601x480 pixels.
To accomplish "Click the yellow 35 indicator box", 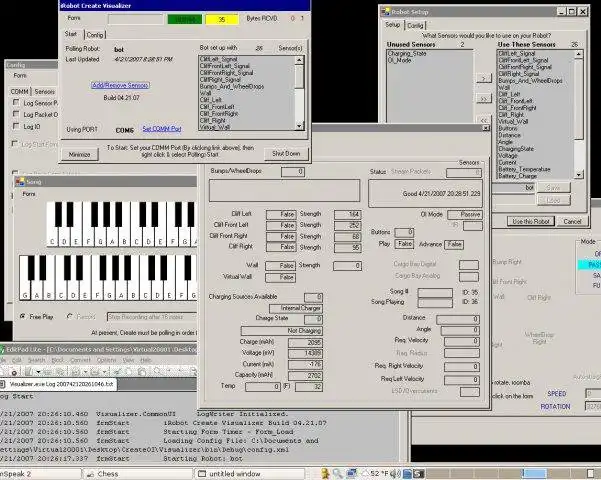I will (222, 19).
